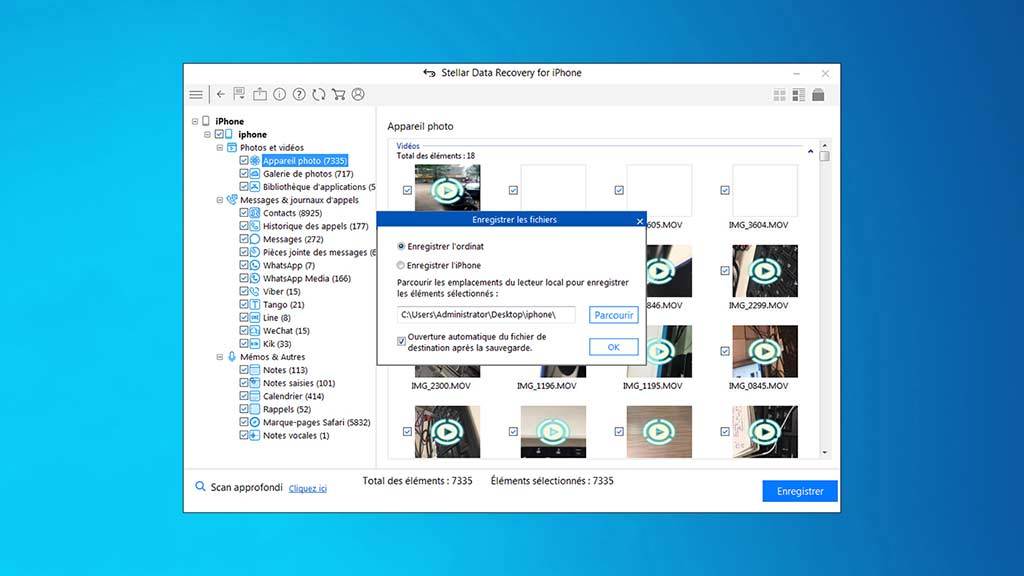The image size is (1024, 576).
Task: Click the Parcourir browse button
Action: pyautogui.click(x=613, y=315)
